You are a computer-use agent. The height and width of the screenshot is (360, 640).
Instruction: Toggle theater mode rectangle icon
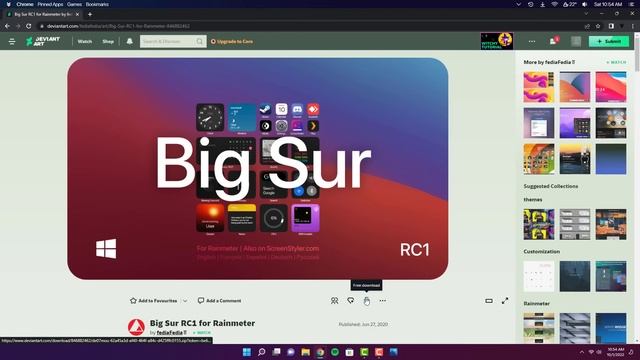pyautogui.click(x=489, y=301)
